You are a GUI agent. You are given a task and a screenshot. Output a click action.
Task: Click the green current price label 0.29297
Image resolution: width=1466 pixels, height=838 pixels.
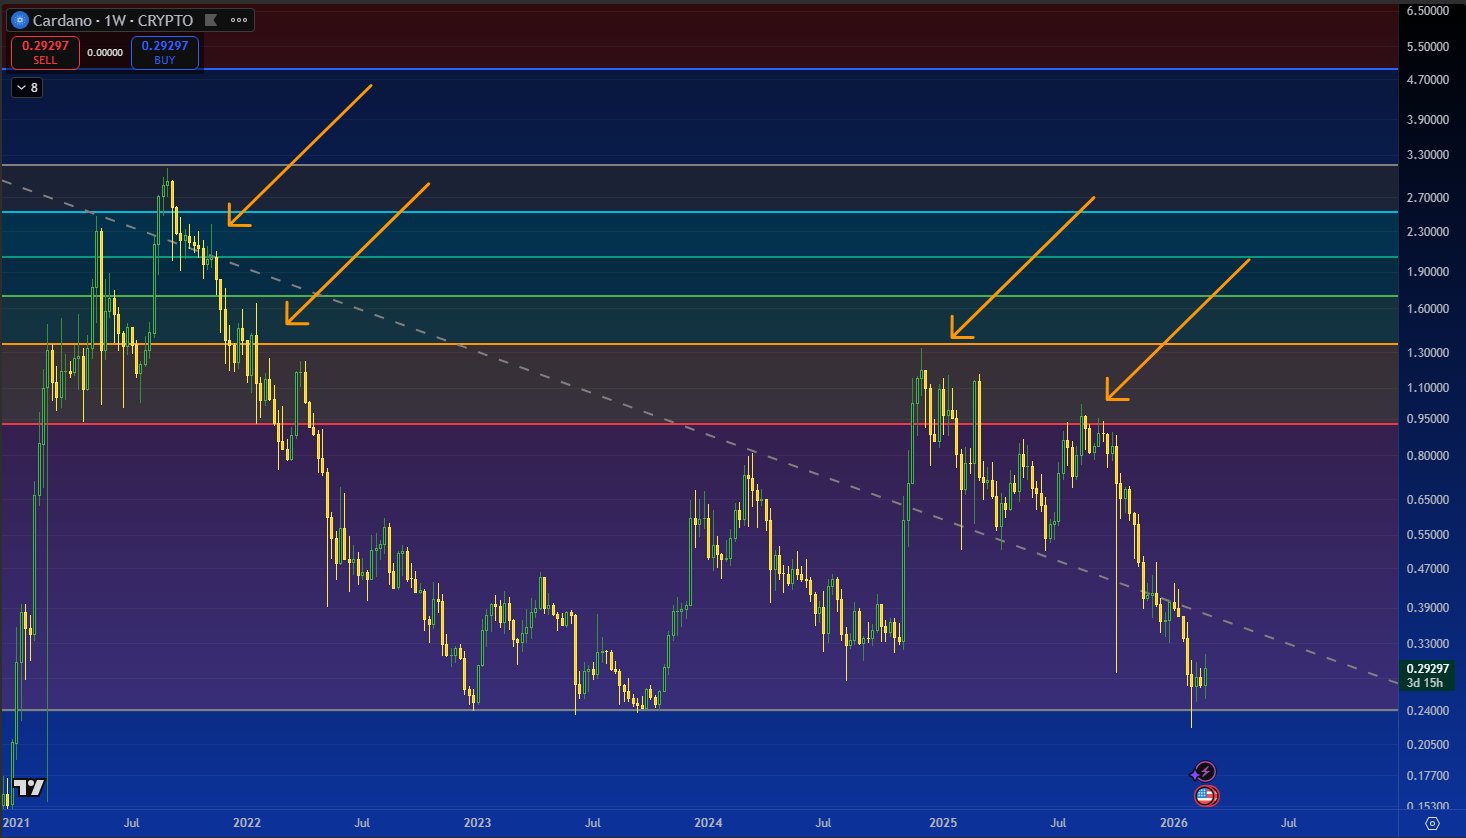point(1428,668)
